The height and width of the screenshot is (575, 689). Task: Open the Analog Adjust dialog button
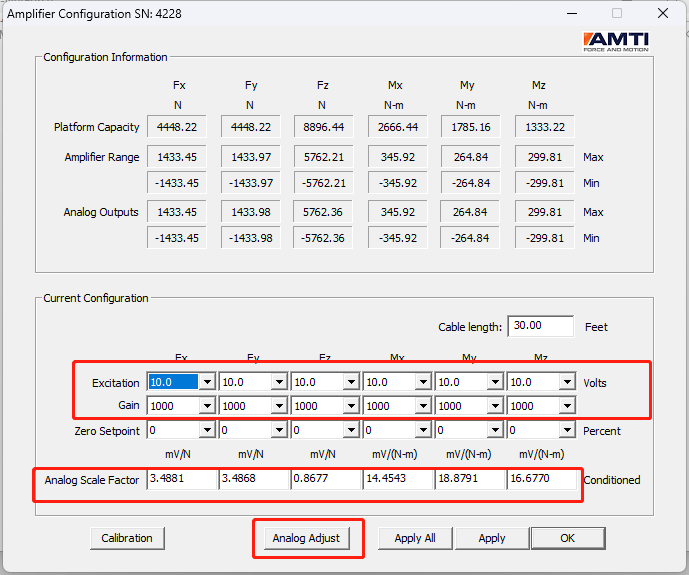[x=306, y=538]
